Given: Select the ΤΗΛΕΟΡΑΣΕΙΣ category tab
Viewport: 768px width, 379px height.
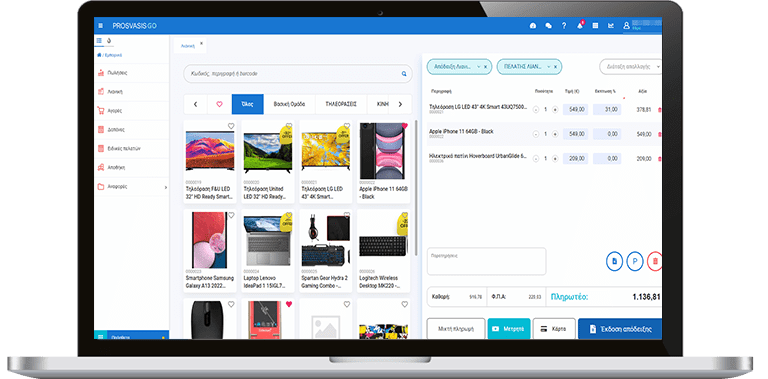Looking at the screenshot, I should coord(340,104).
